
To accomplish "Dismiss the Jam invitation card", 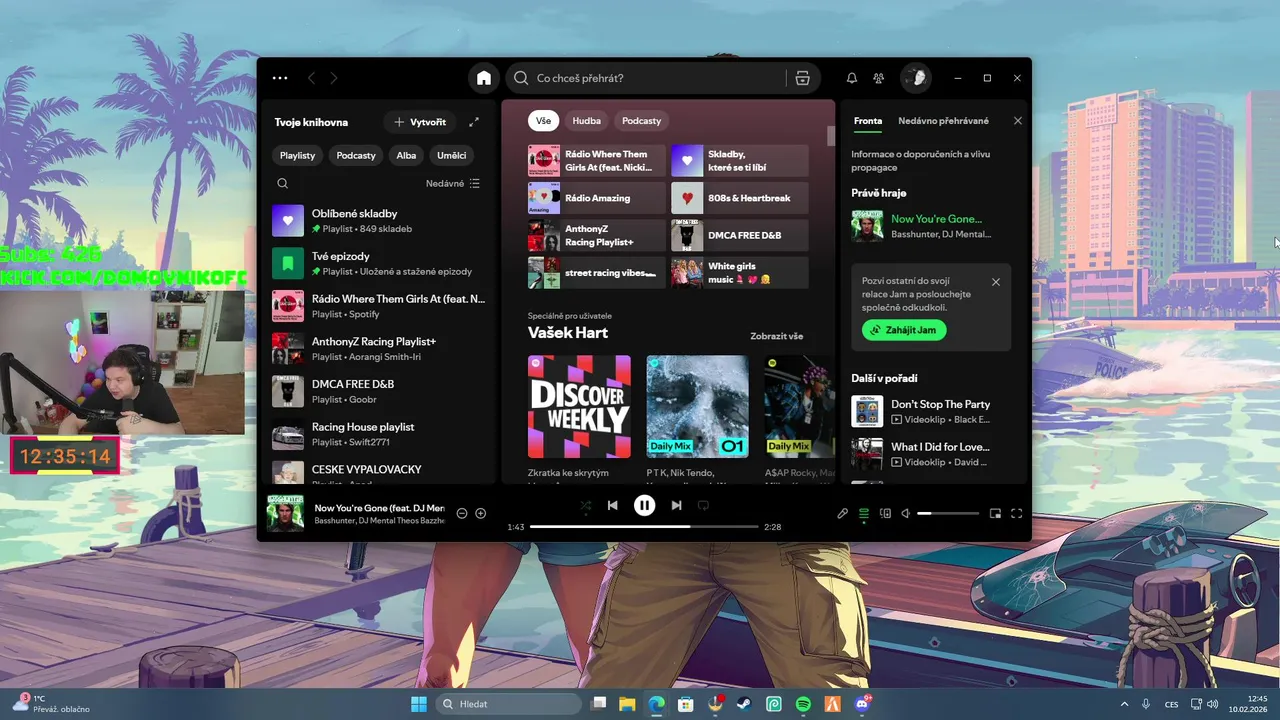I will point(996,282).
